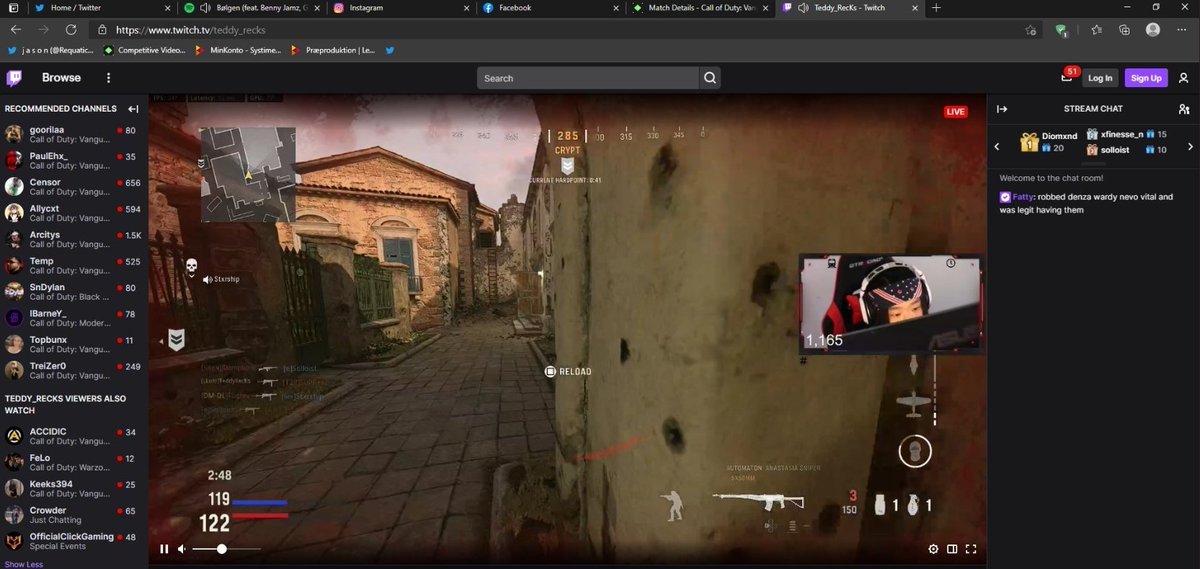
Task: Open the ACCIDIC channel in viewers also watch
Action: pos(72,437)
